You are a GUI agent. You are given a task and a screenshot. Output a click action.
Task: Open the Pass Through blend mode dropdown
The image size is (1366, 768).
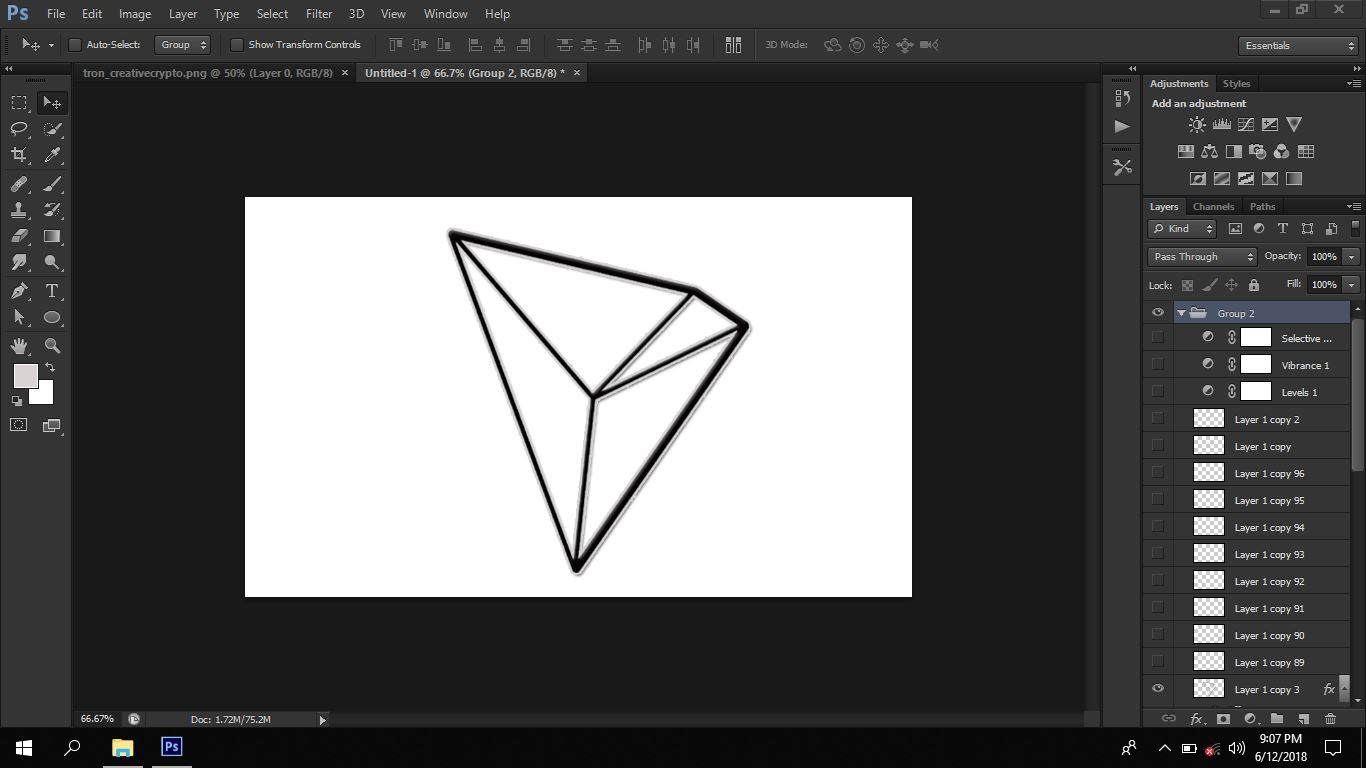coord(1201,257)
